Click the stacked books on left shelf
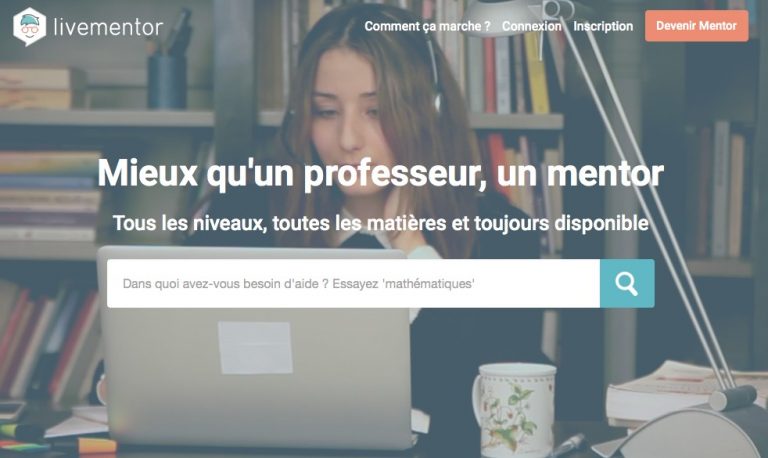The height and width of the screenshot is (458, 768). tap(49, 196)
